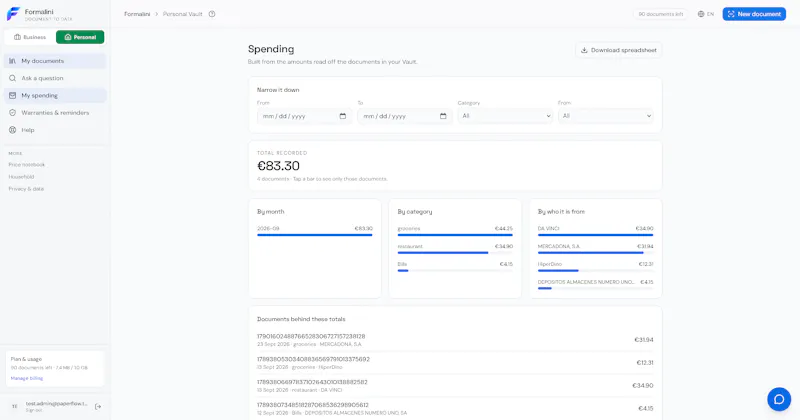
Task: Click the €83.30 total amount
Action: pyautogui.click(x=278, y=166)
